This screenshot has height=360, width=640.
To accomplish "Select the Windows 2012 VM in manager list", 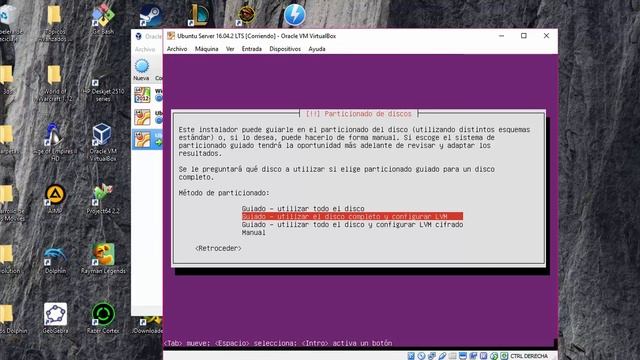I will pyautogui.click(x=148, y=95).
